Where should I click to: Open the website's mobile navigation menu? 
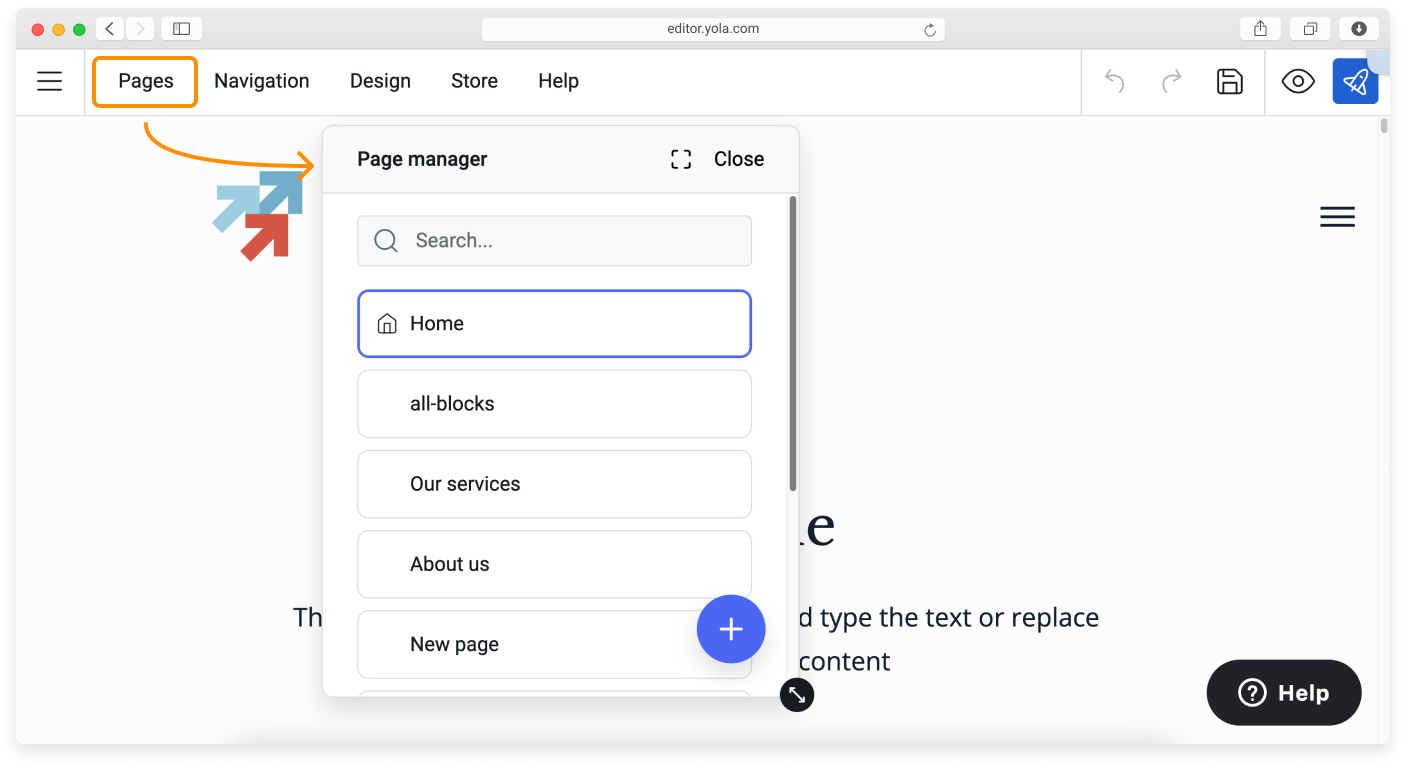(1337, 217)
